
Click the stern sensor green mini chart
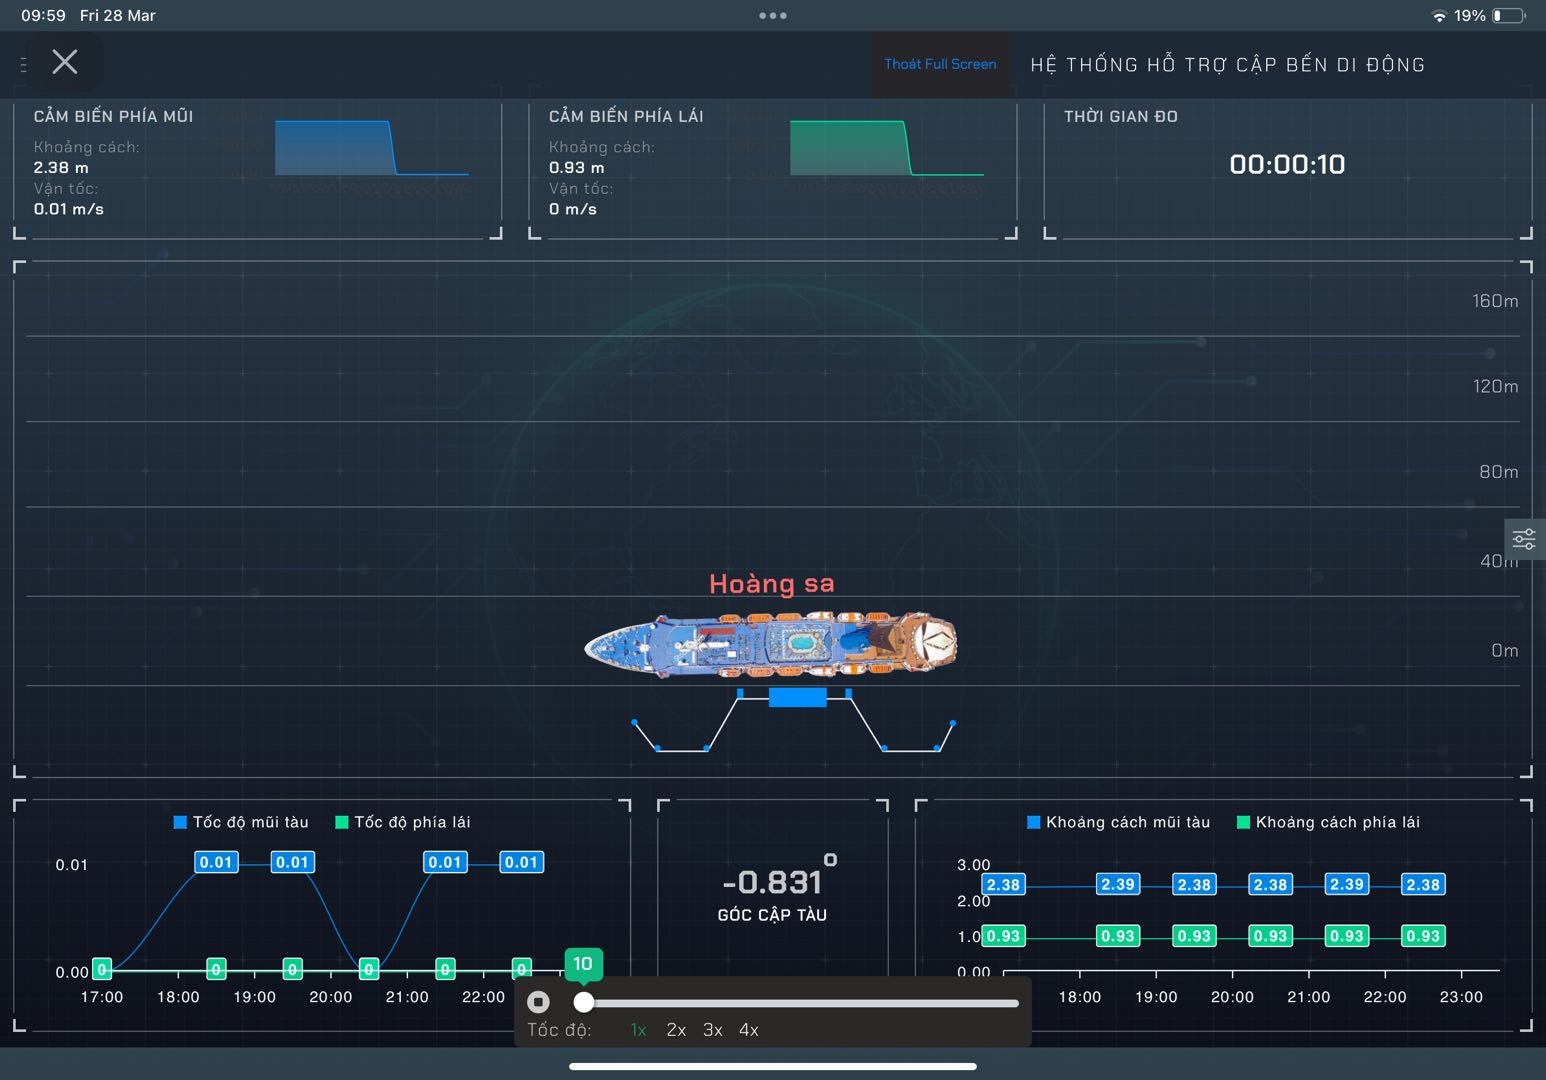coord(886,149)
